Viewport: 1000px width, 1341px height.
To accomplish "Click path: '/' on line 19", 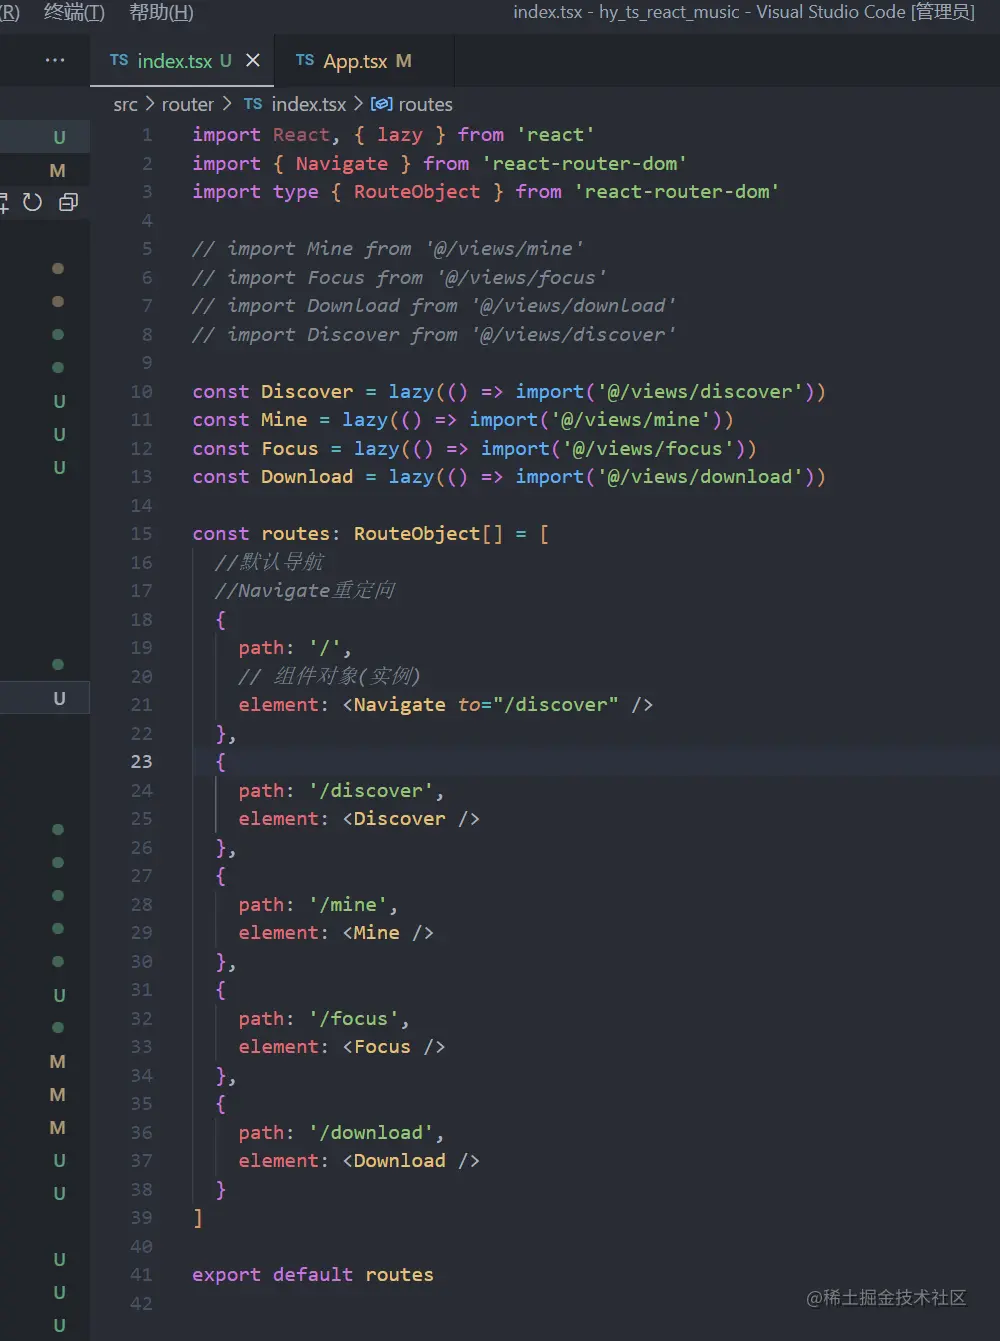I will point(295,648).
